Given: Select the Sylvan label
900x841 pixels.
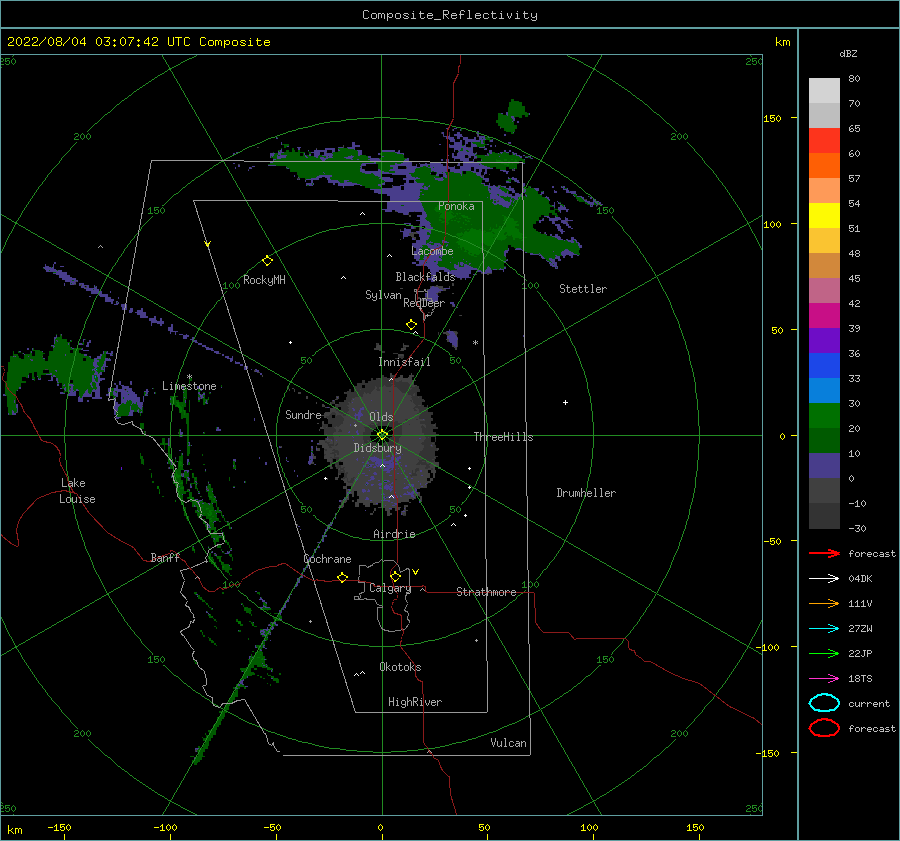Looking at the screenshot, I should [383, 295].
